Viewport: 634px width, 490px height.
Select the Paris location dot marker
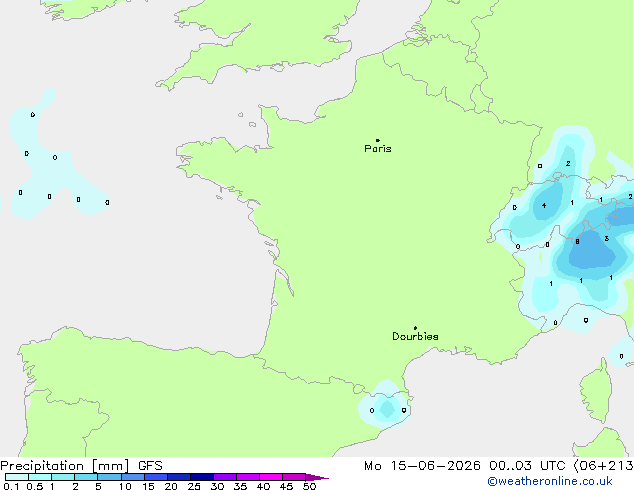pos(378,140)
